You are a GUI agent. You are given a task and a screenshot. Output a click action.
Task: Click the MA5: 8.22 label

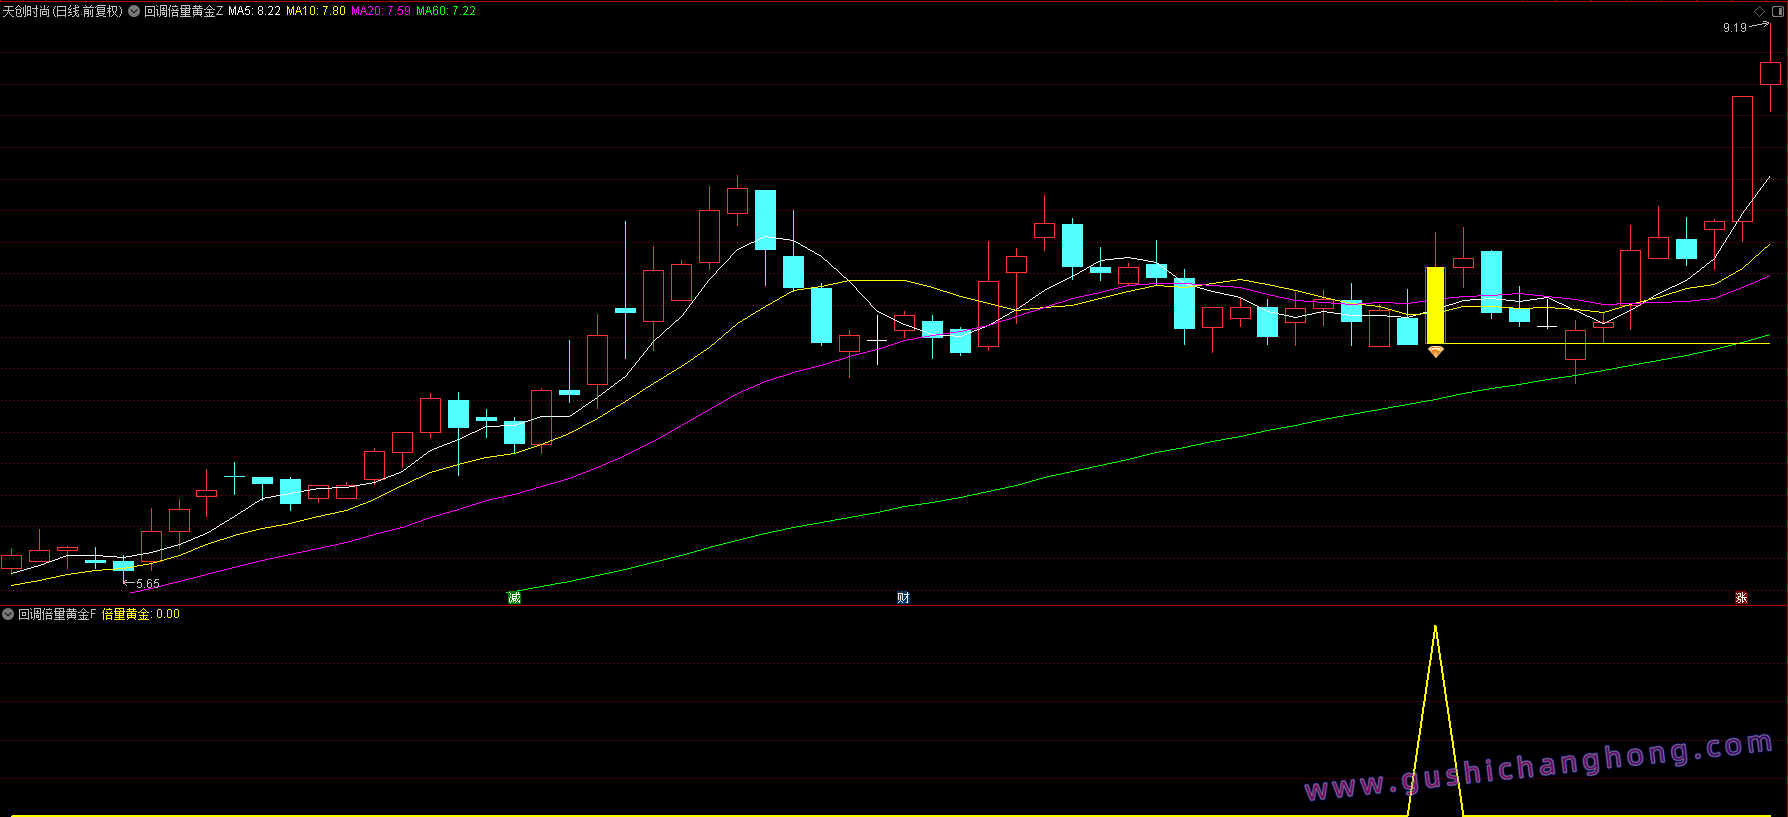(254, 11)
